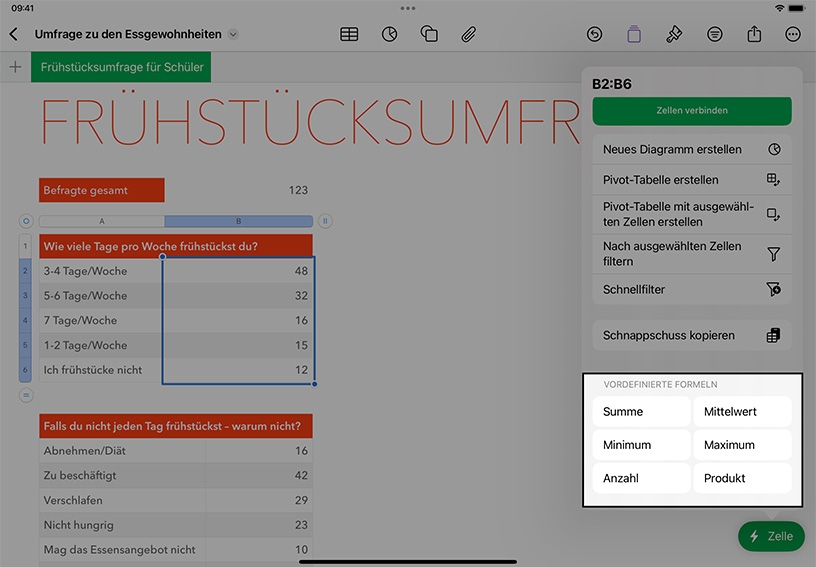The height and width of the screenshot is (567, 816).
Task: Select cell 1-2 Tage/Woche
Action: (101, 345)
